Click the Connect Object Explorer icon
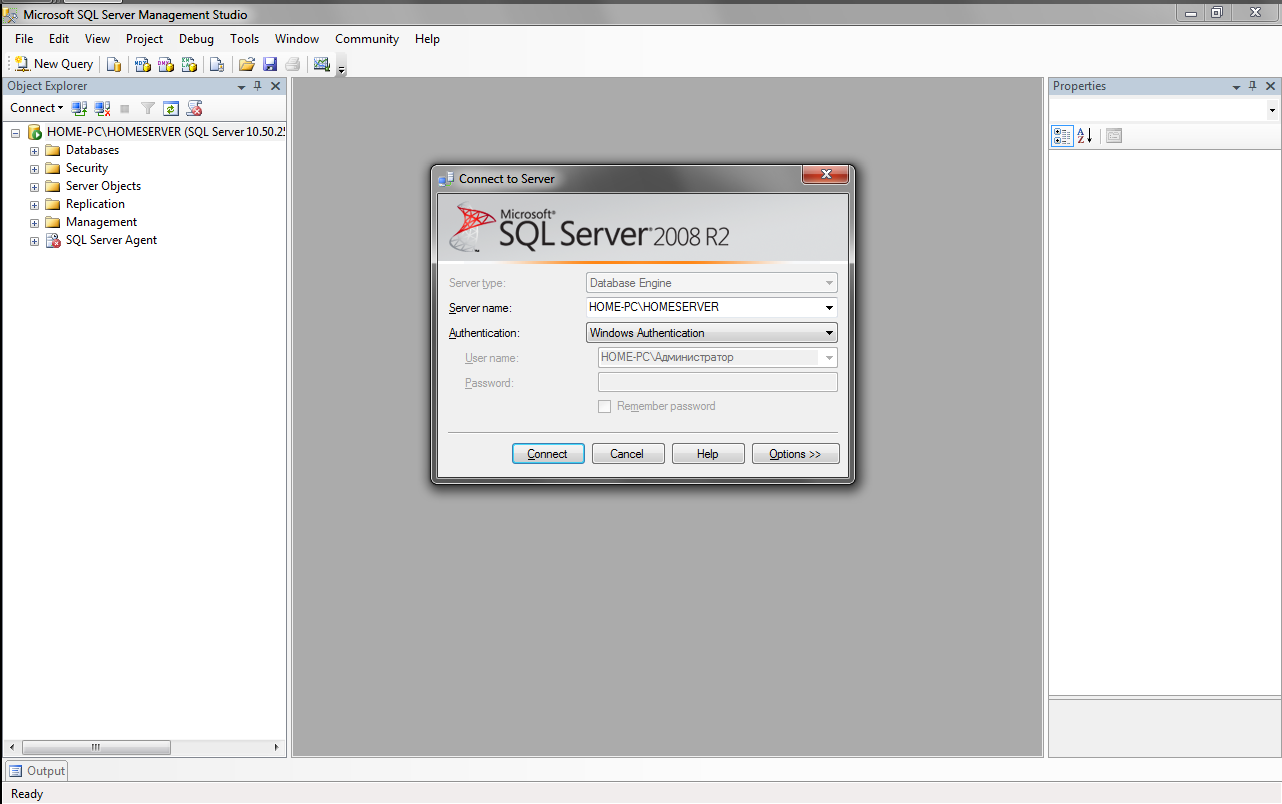 79,108
